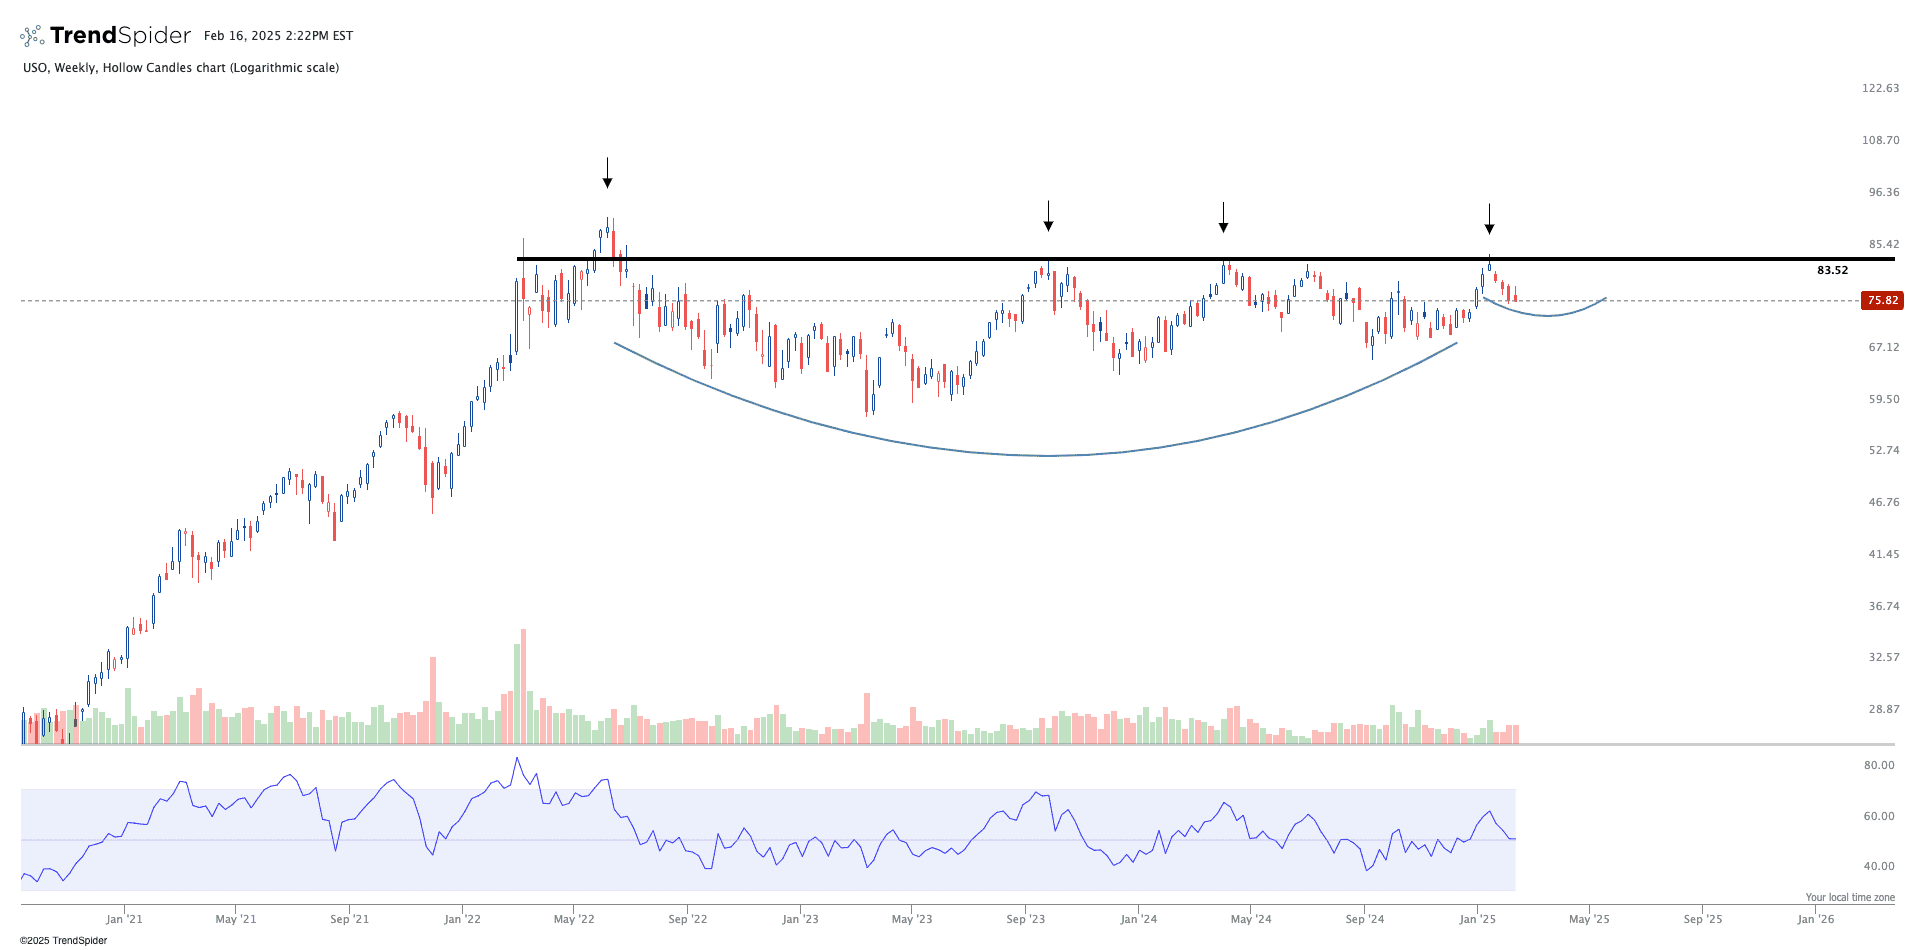
Task: Click the chart title 'USO, Weekly, Hollow Candles'
Action: pyautogui.click(x=181, y=68)
